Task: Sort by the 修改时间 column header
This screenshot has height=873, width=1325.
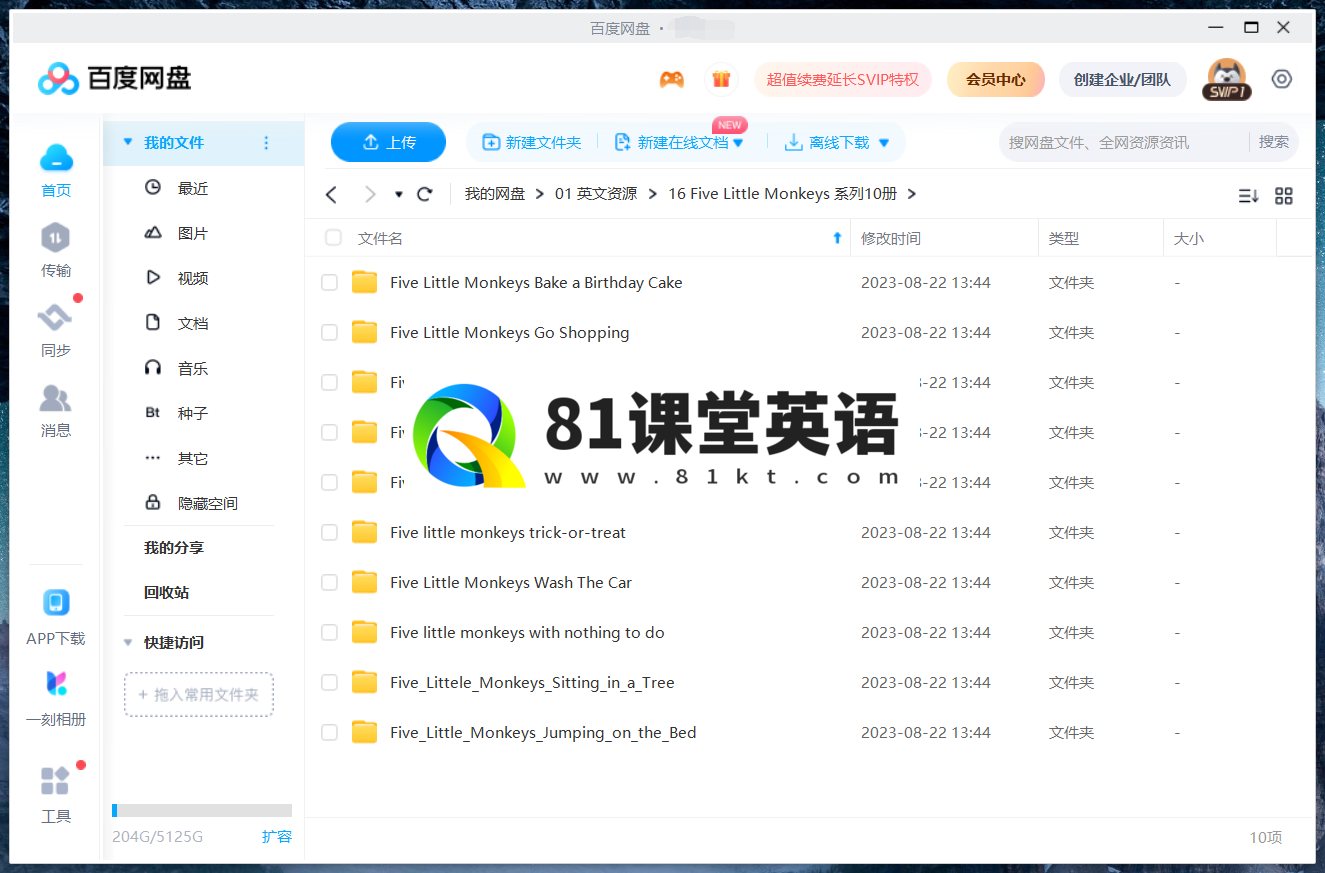Action: click(891, 238)
